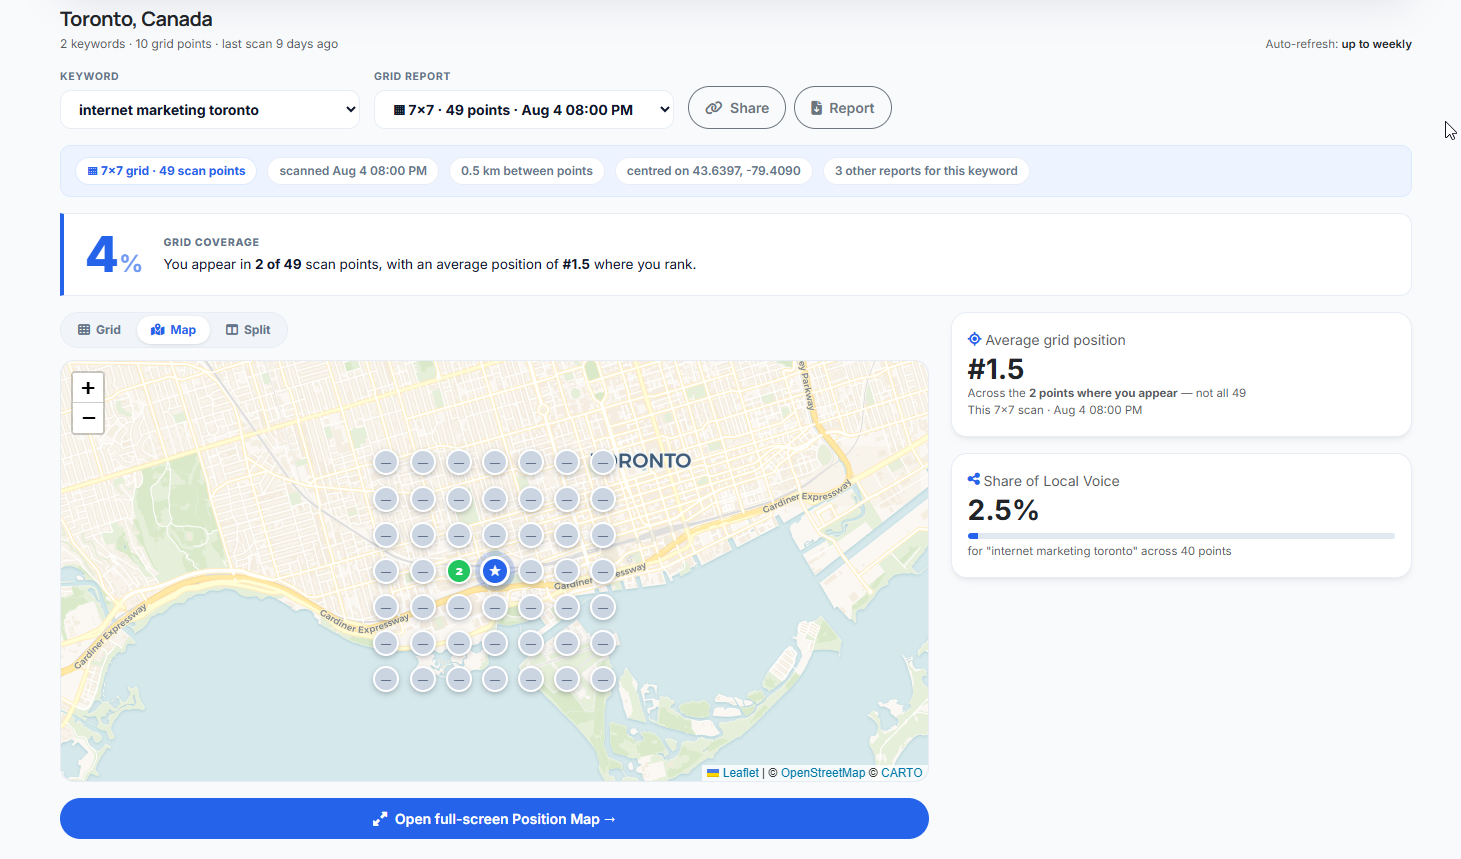
Task: Click the map icon on the Map tab
Action: [158, 330]
